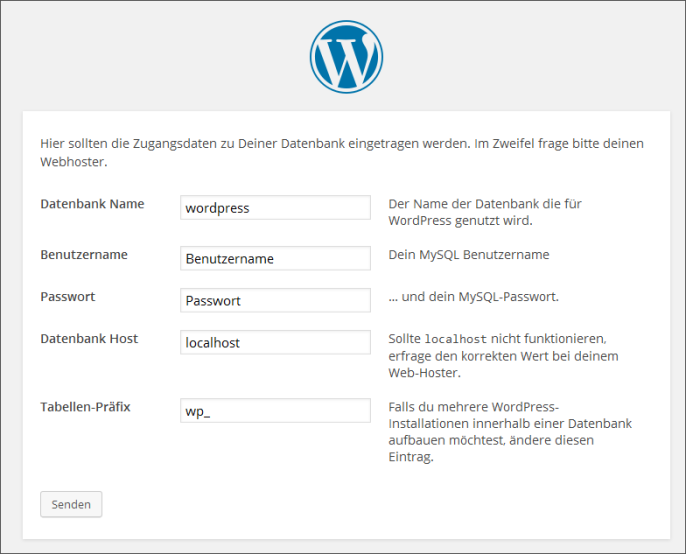686x554 pixels.
Task: Click the 'Datenbank Name' label
Action: (92, 204)
